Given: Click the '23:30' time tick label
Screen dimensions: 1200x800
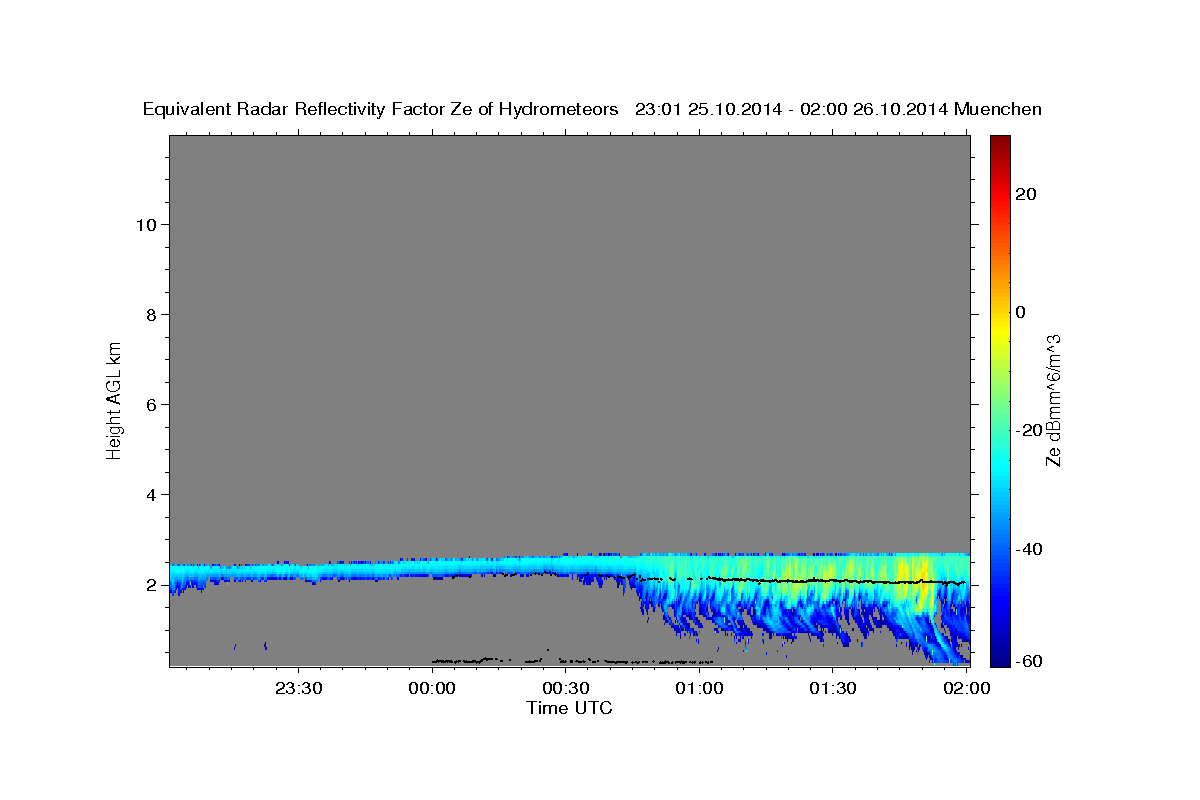Looking at the screenshot, I should (x=298, y=688).
